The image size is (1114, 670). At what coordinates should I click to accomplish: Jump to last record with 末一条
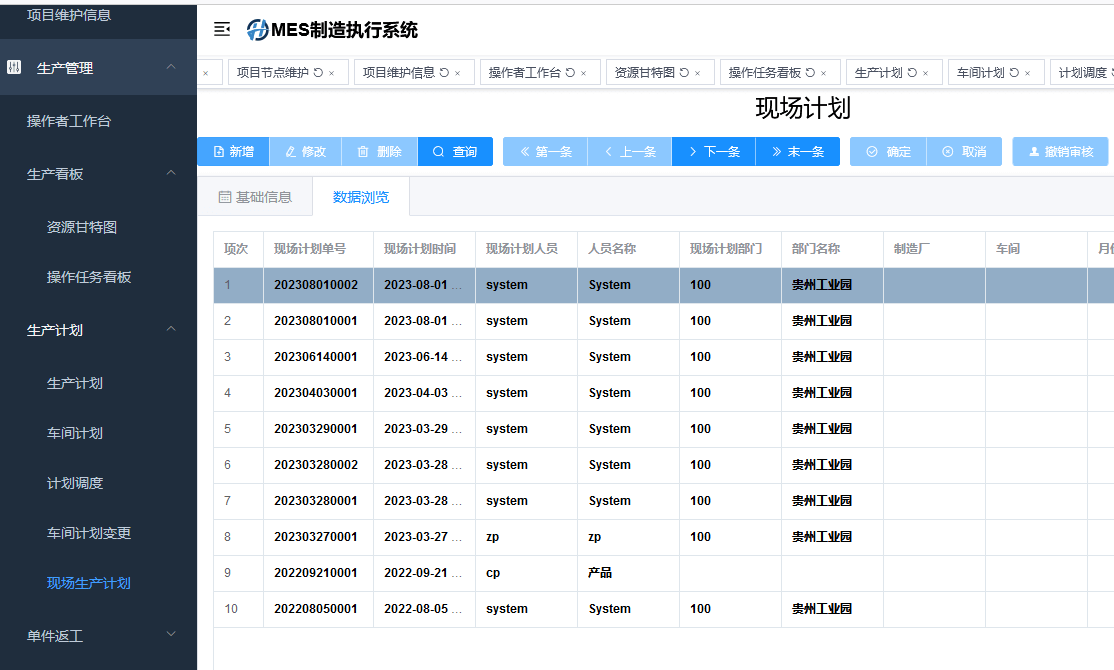point(797,151)
